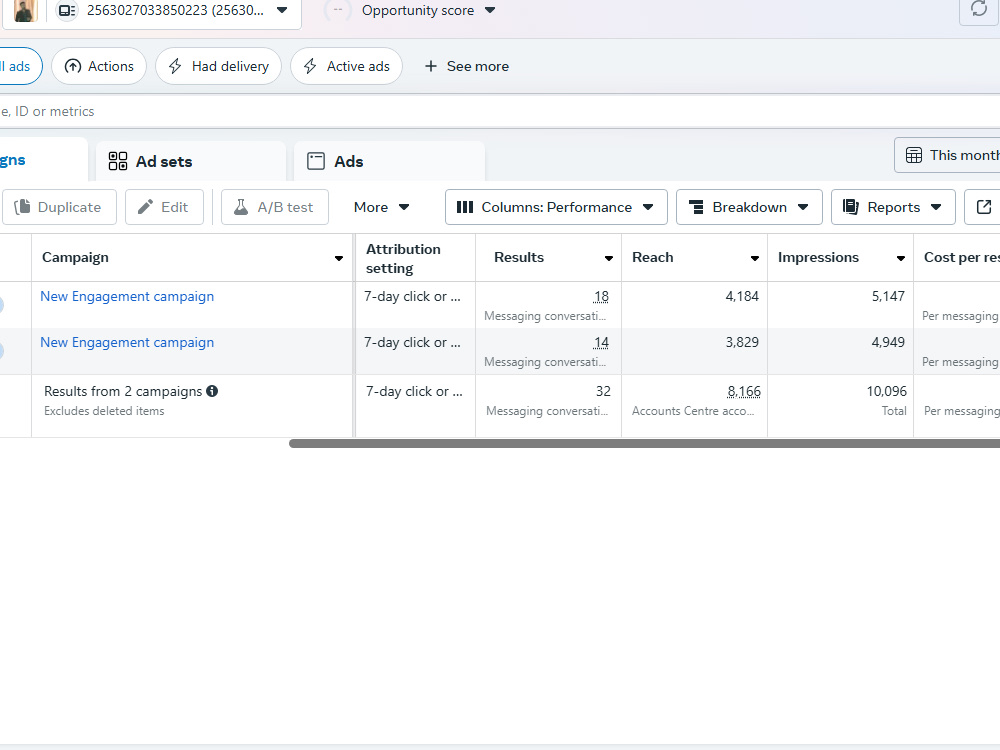Click the upload arrow icon on Actions
Viewport: 1000px width, 750px height.
[x=73, y=66]
